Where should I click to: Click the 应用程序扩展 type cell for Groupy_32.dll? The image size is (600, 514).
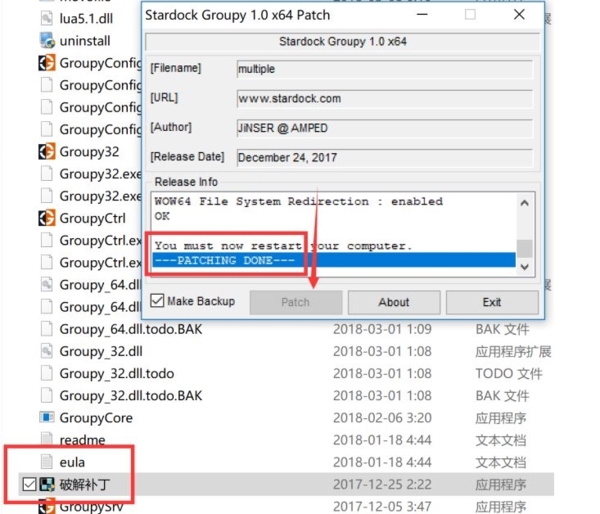coord(513,351)
